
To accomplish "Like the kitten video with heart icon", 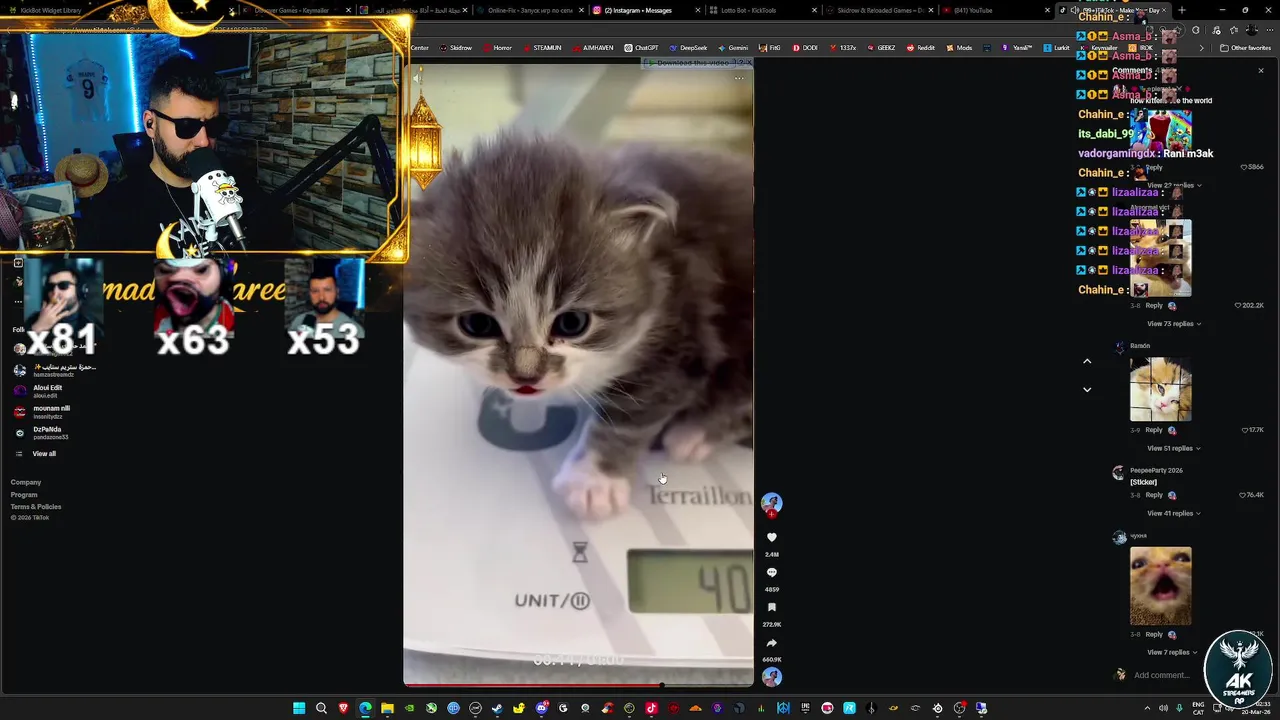I will click(x=771, y=538).
